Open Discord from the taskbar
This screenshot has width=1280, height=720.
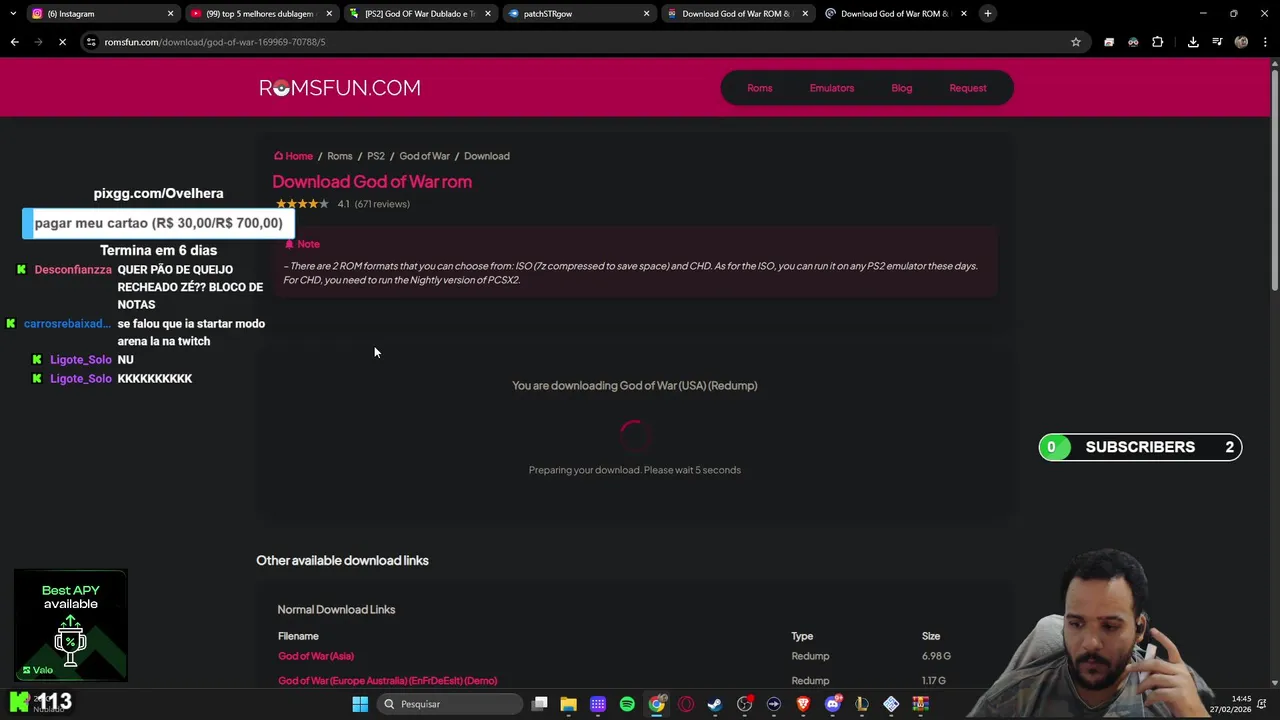(x=833, y=704)
